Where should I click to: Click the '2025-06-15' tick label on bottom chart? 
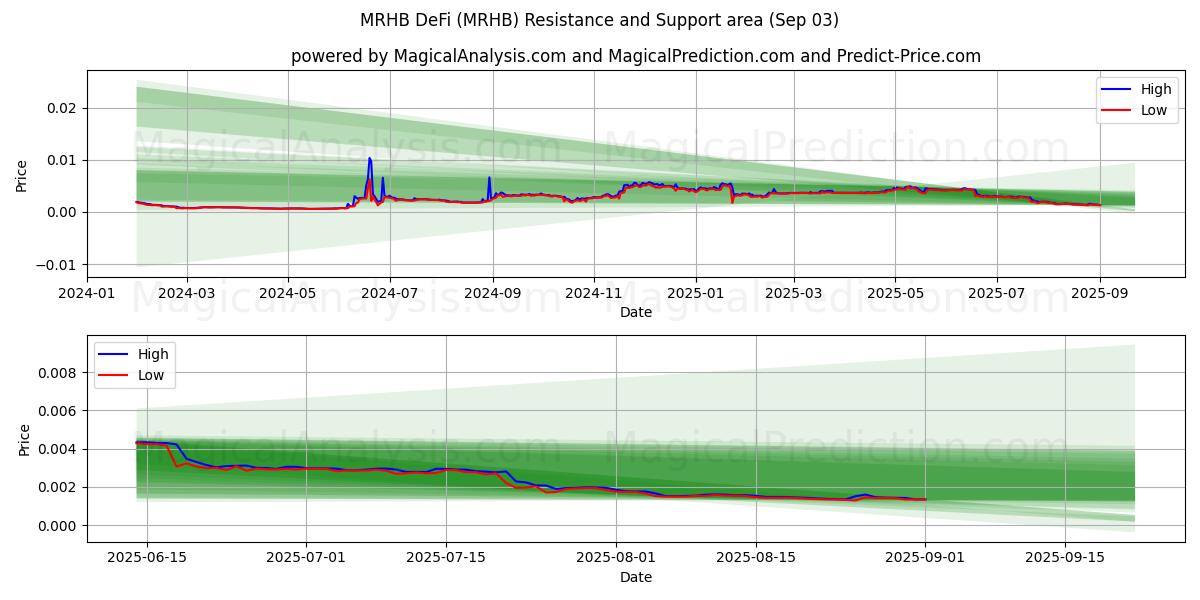tap(147, 558)
